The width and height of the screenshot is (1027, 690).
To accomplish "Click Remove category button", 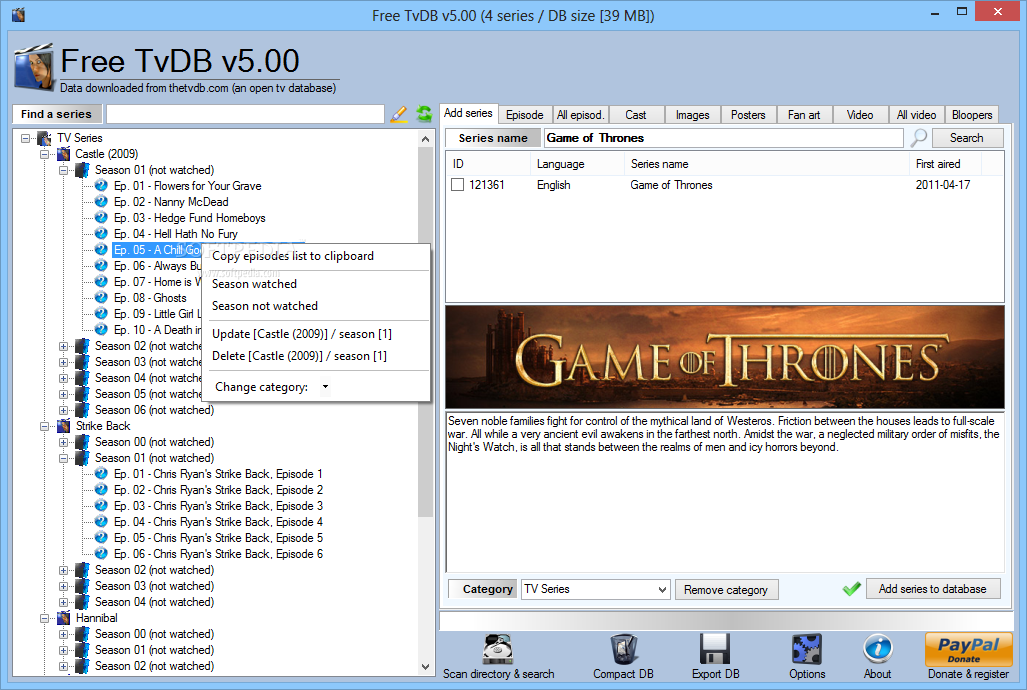I will click(x=726, y=590).
